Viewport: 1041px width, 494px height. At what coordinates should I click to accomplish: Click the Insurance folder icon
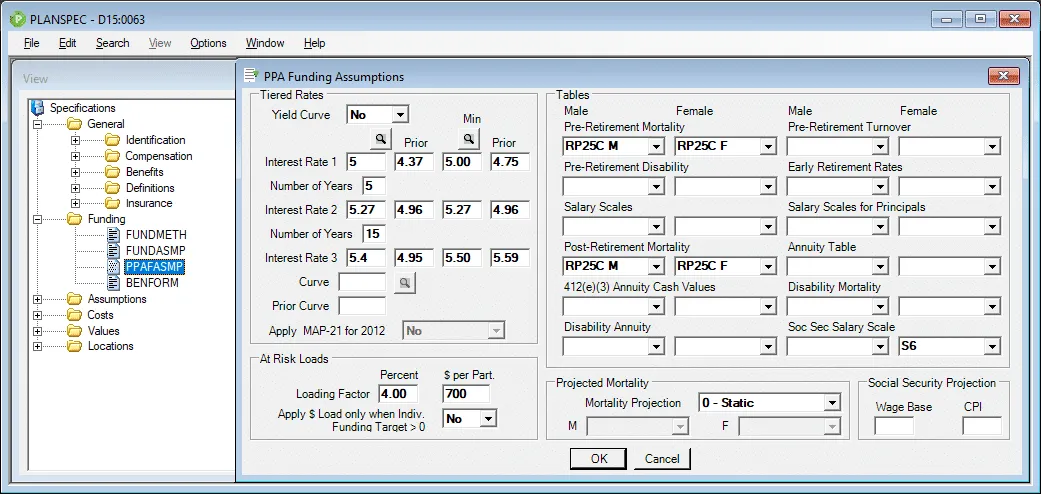[112, 204]
